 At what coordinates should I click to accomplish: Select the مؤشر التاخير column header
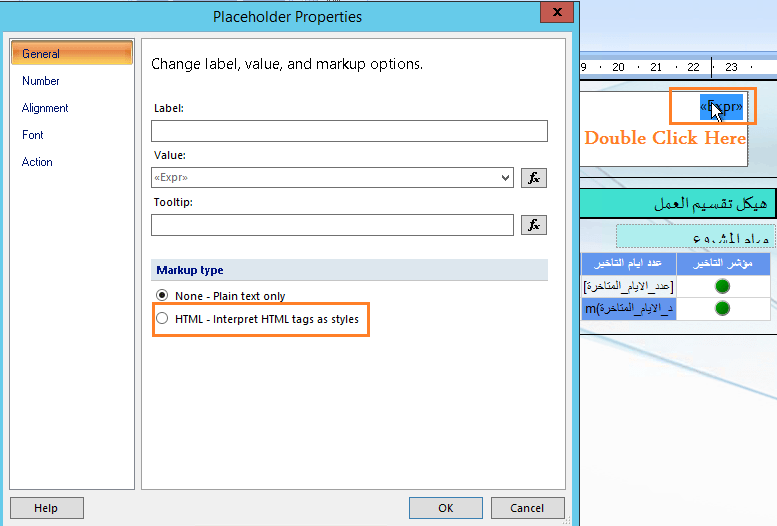(723, 263)
